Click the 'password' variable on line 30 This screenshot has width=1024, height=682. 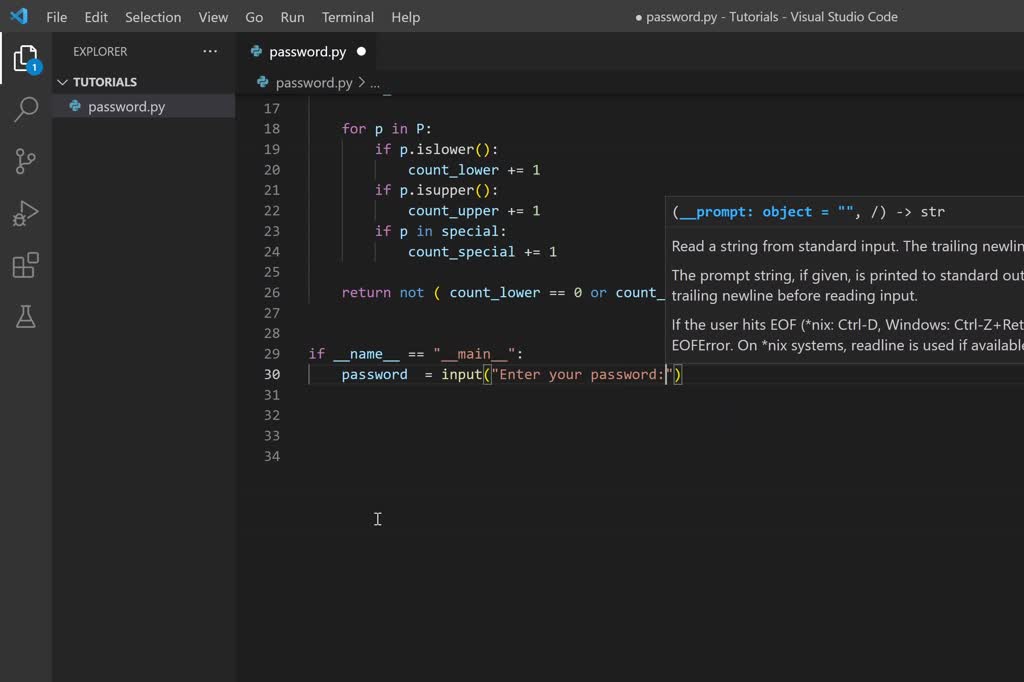[374, 374]
